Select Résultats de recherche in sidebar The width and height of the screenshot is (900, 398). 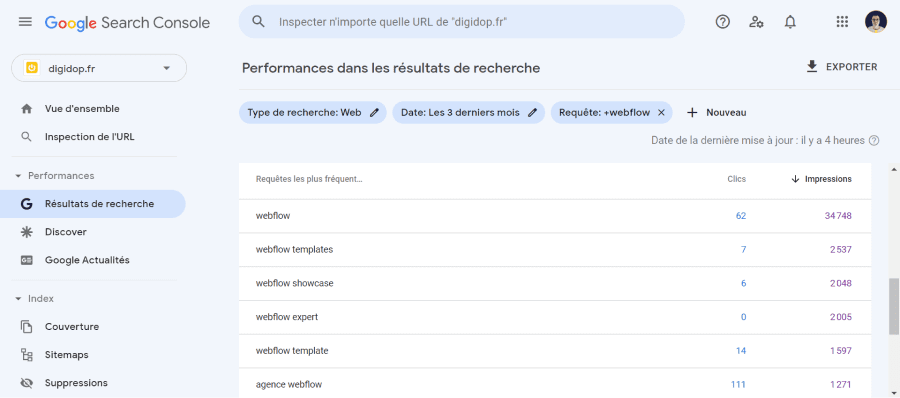pyautogui.click(x=93, y=204)
